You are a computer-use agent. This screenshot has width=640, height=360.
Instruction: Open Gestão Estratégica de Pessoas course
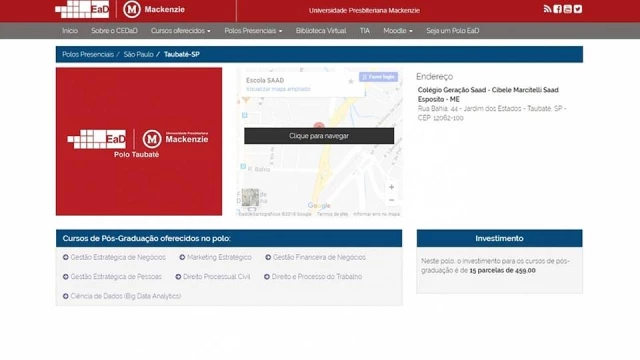pos(116,276)
